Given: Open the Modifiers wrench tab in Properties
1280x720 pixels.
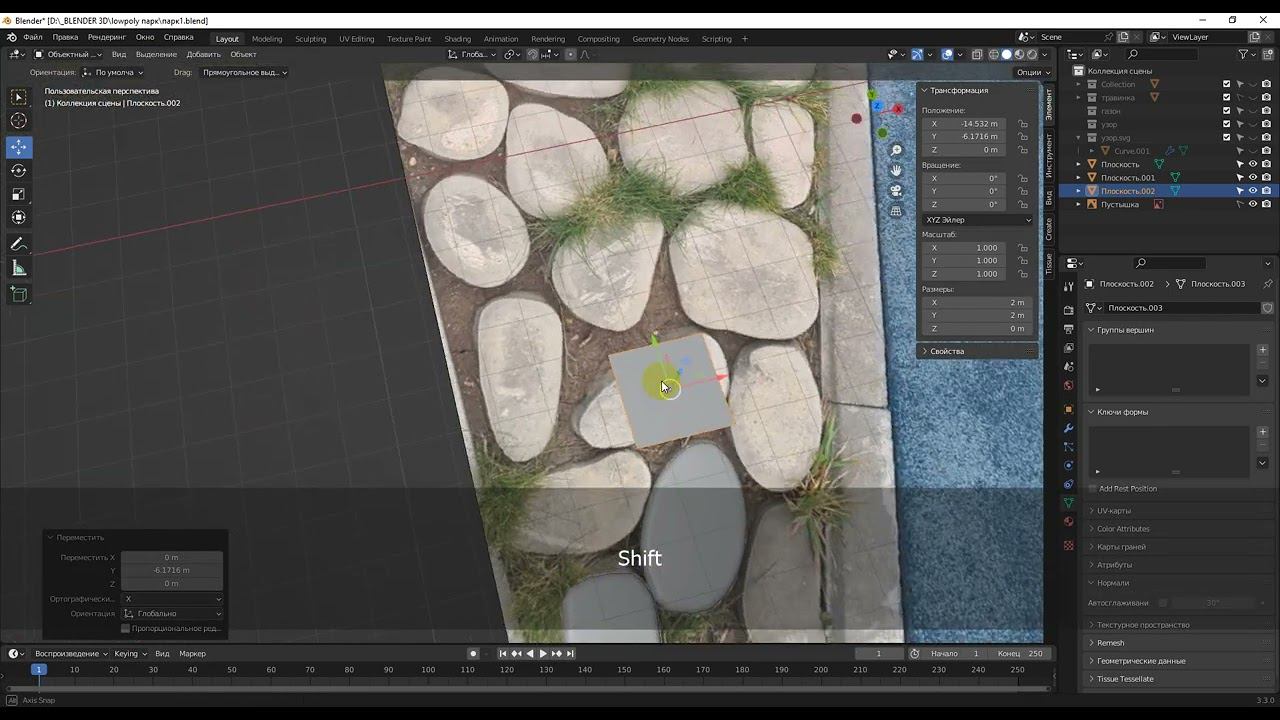Looking at the screenshot, I should tap(1069, 428).
